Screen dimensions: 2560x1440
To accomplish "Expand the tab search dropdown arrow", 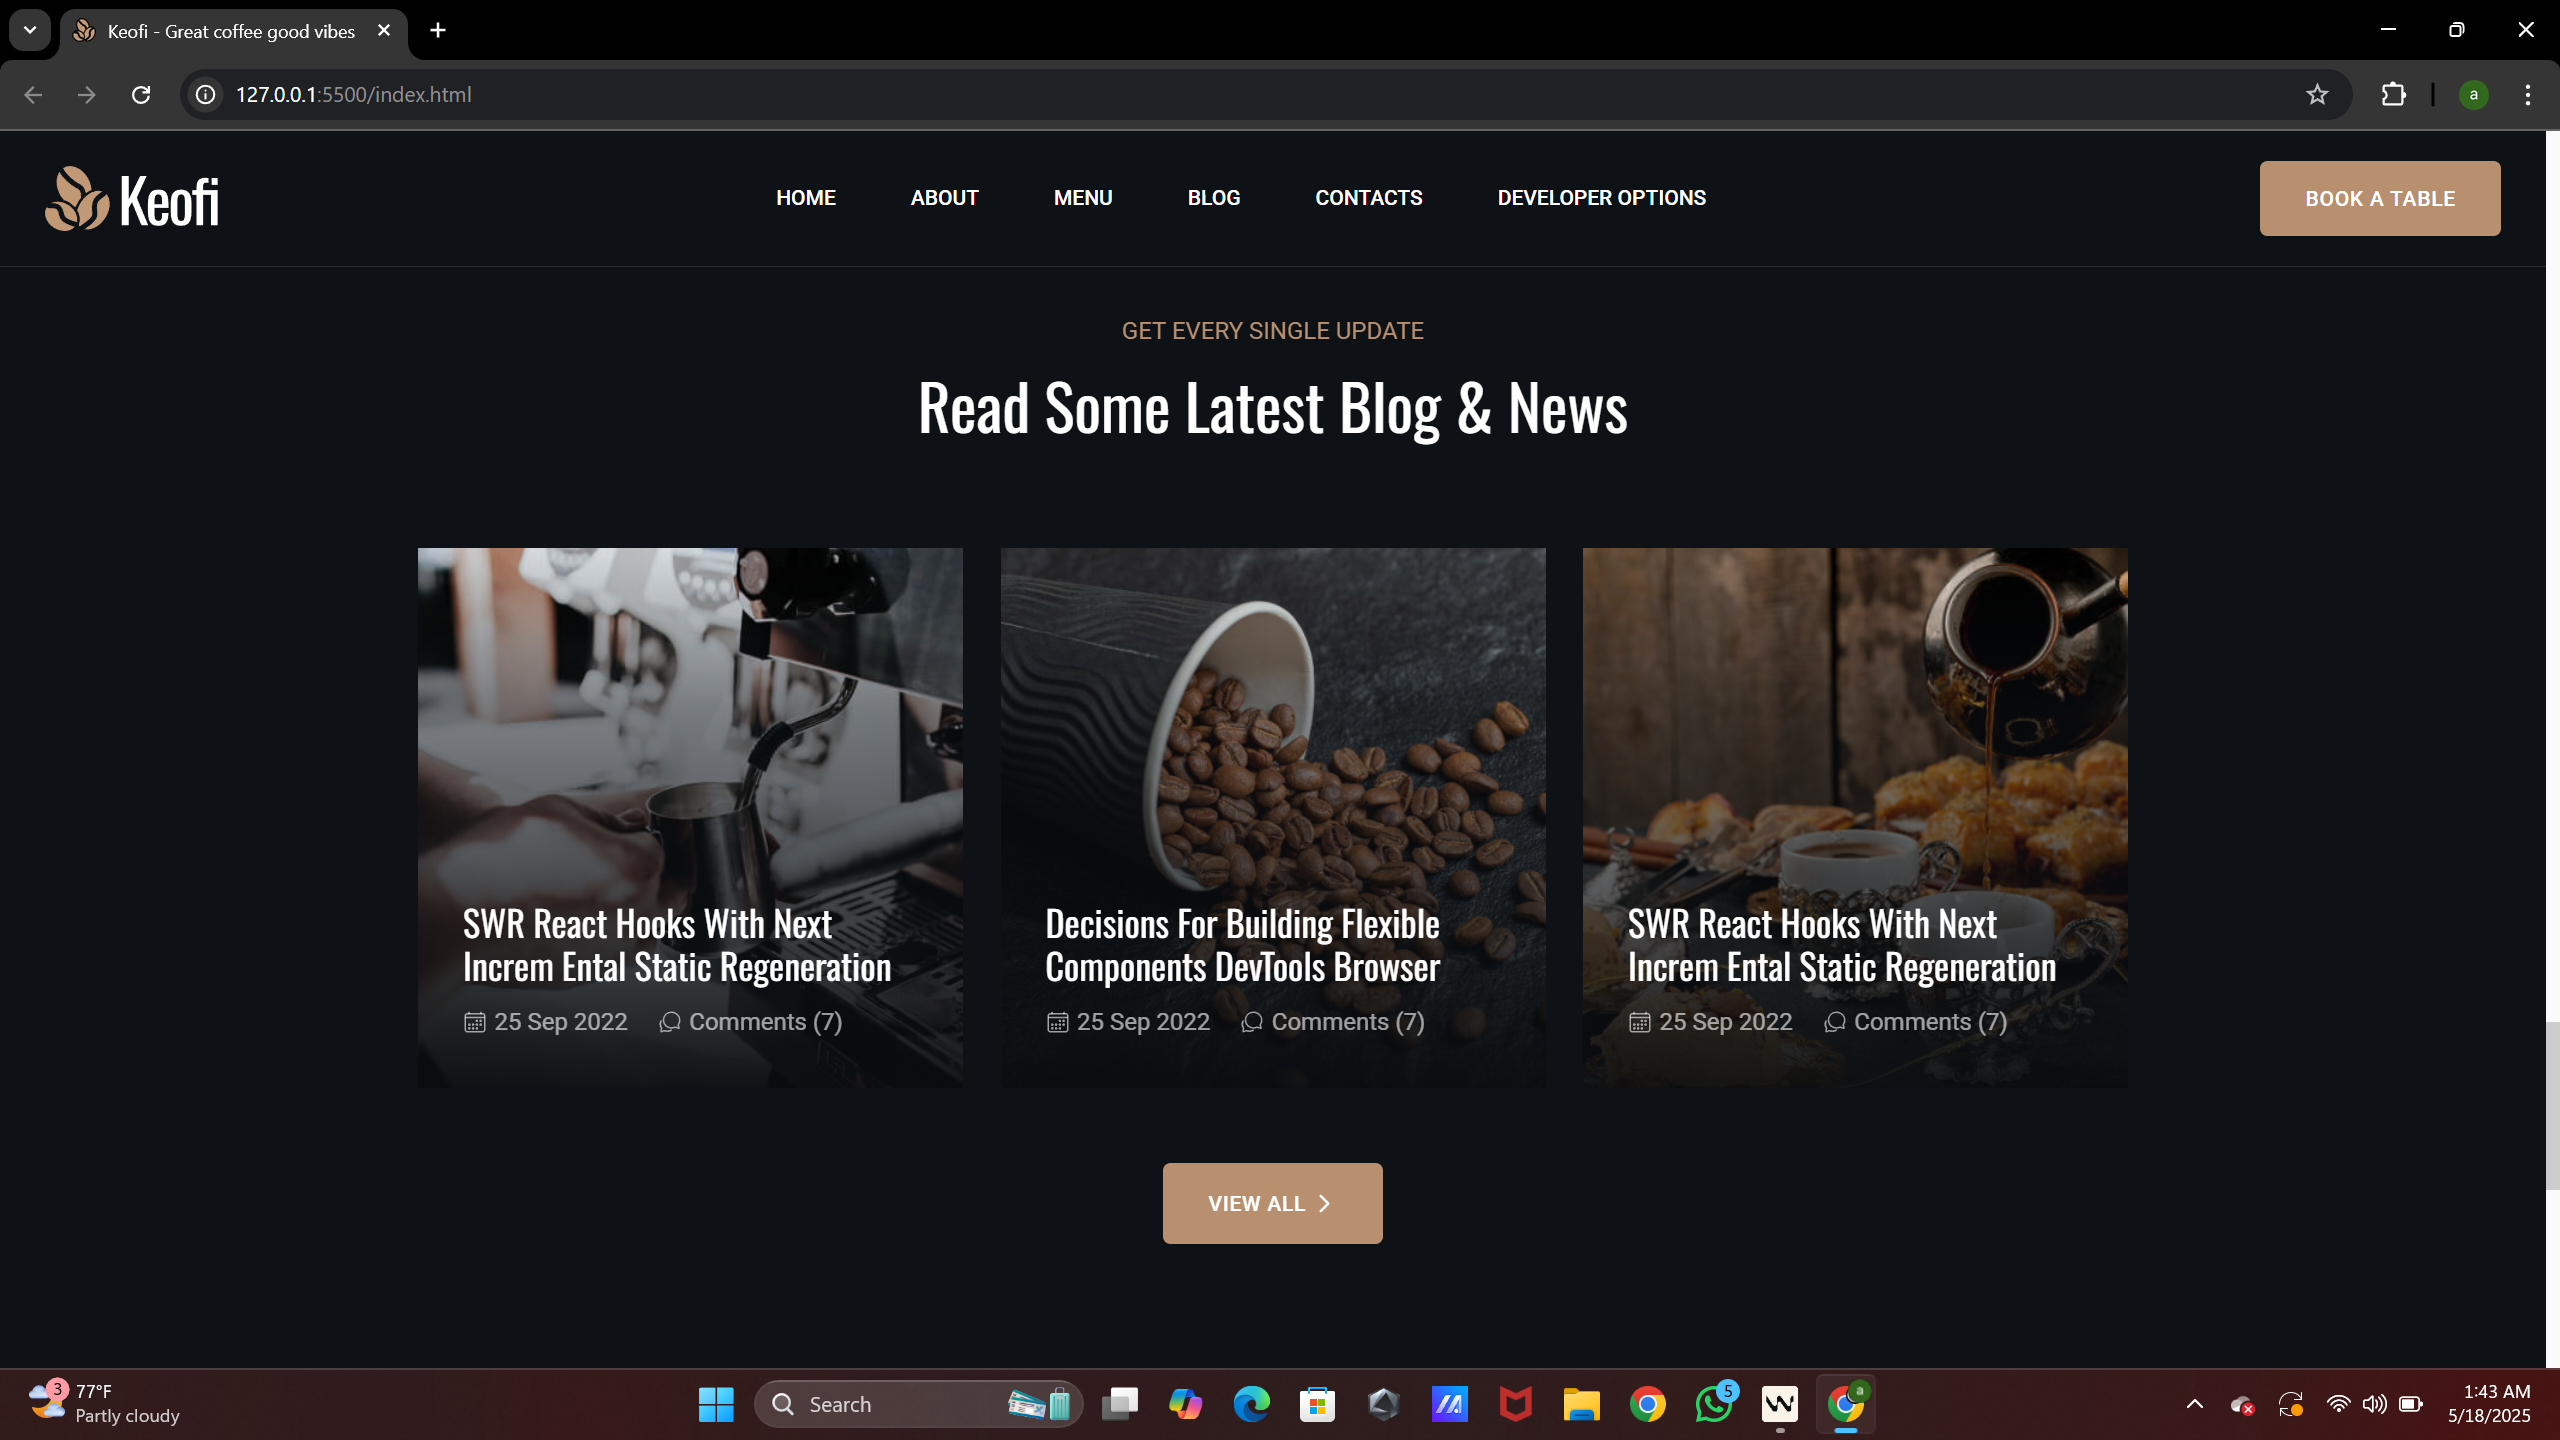I will point(30,30).
